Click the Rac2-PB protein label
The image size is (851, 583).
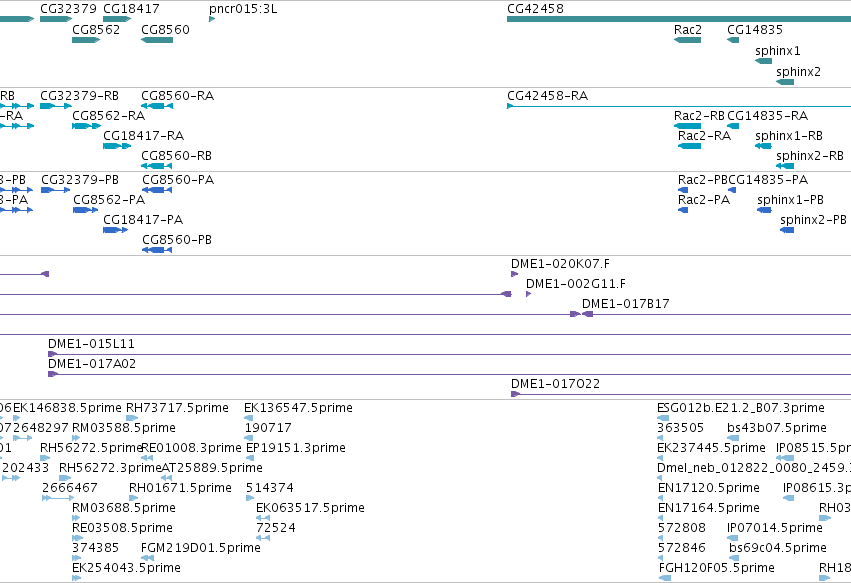point(703,180)
